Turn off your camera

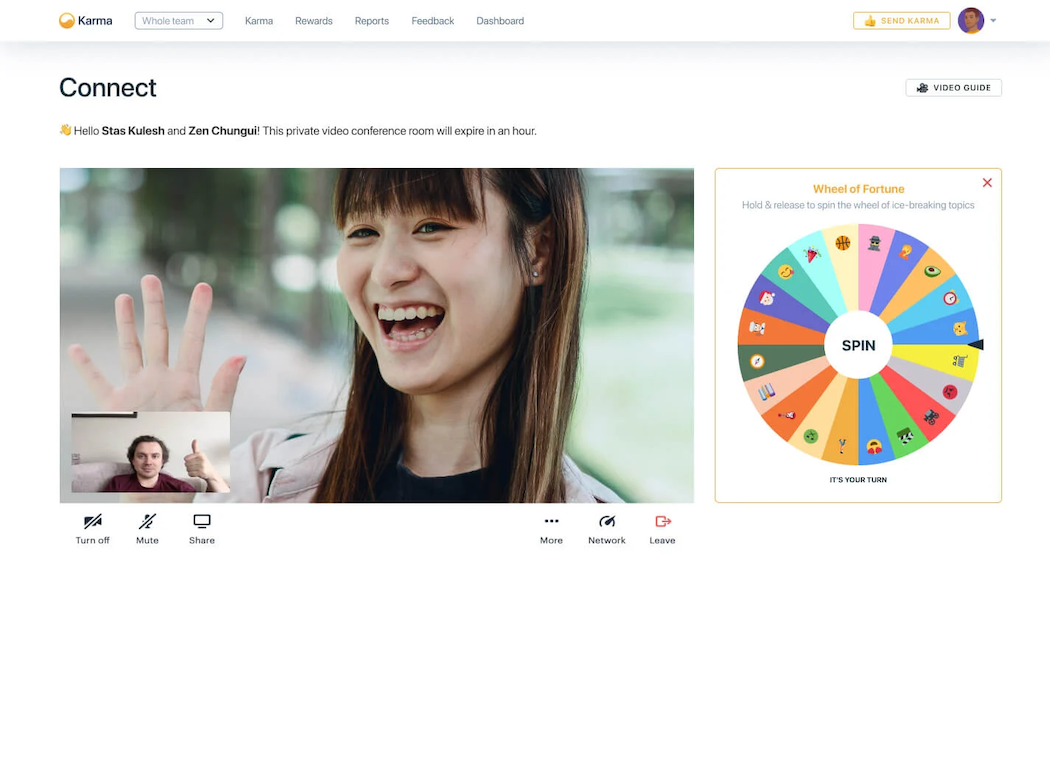click(x=92, y=528)
